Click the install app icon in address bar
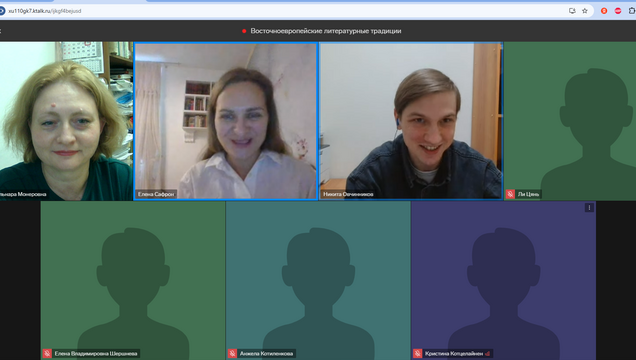This screenshot has width=636, height=360. point(572,11)
